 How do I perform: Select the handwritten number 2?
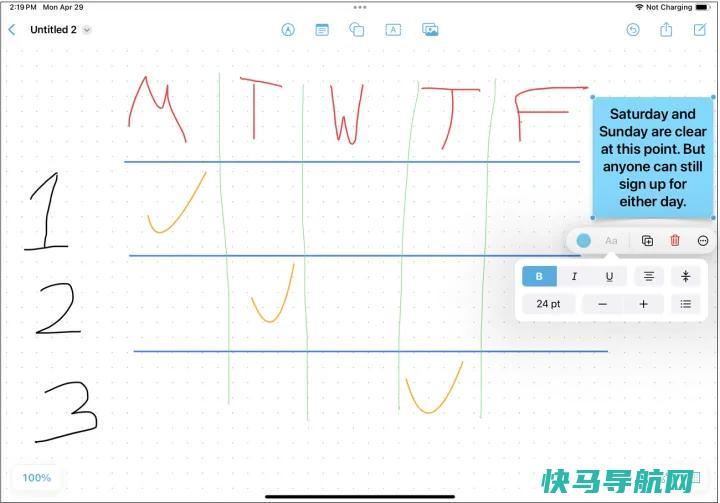click(x=58, y=308)
